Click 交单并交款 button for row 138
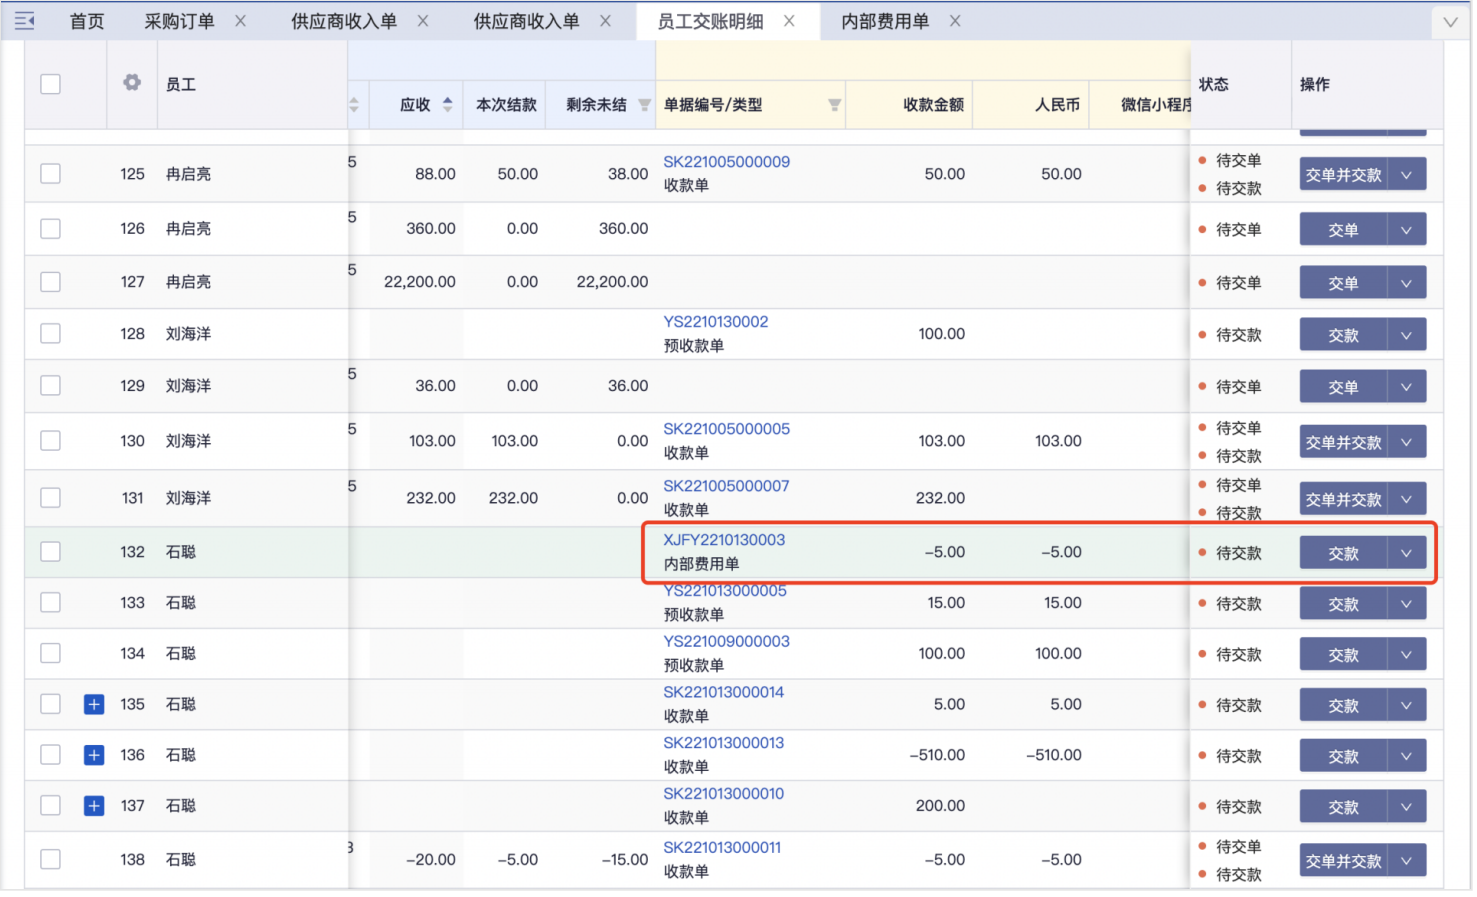The image size is (1477, 897). point(1342,861)
